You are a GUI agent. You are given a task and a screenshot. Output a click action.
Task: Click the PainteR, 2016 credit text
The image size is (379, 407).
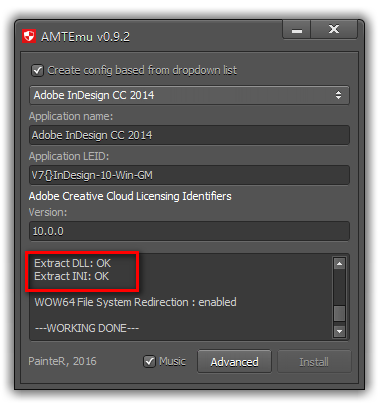[62, 361]
